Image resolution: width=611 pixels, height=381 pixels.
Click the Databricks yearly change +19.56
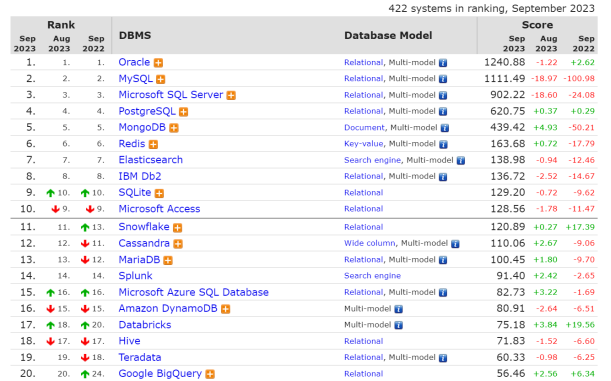tap(580, 325)
